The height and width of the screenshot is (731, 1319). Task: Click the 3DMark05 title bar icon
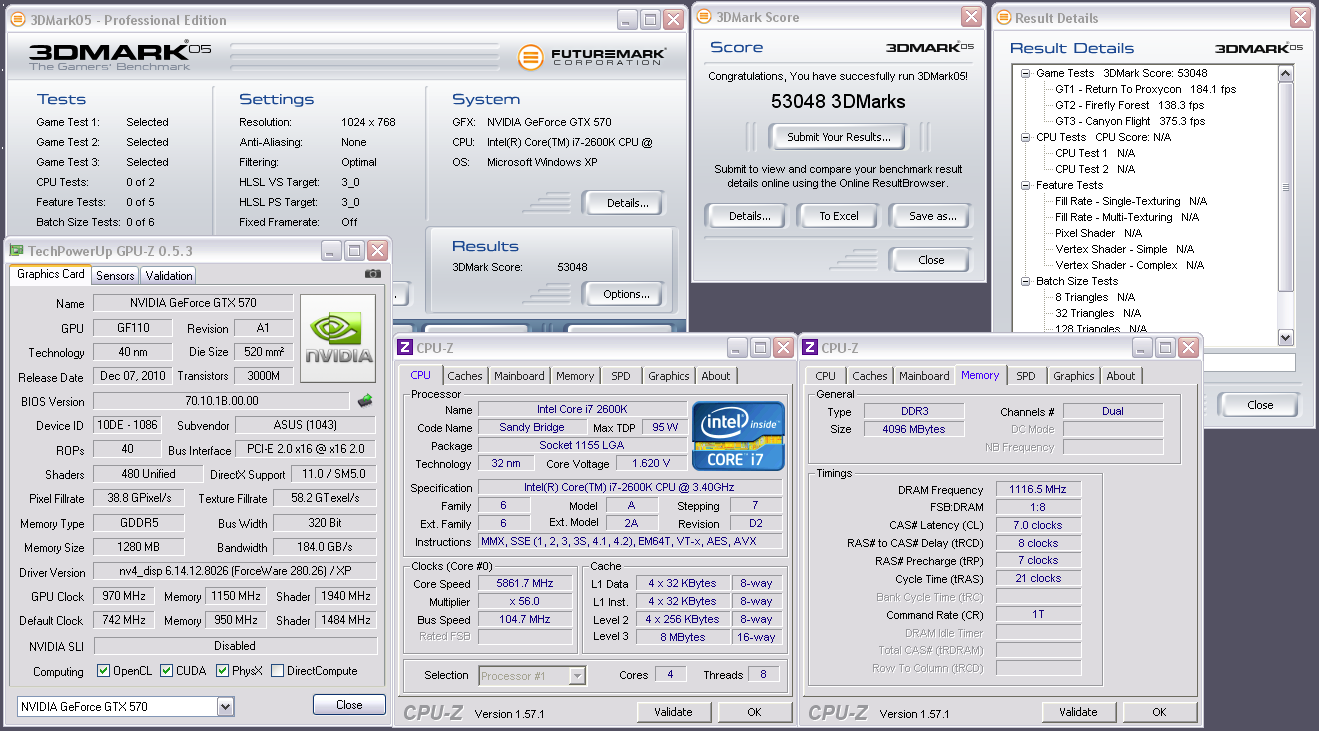click(17, 19)
